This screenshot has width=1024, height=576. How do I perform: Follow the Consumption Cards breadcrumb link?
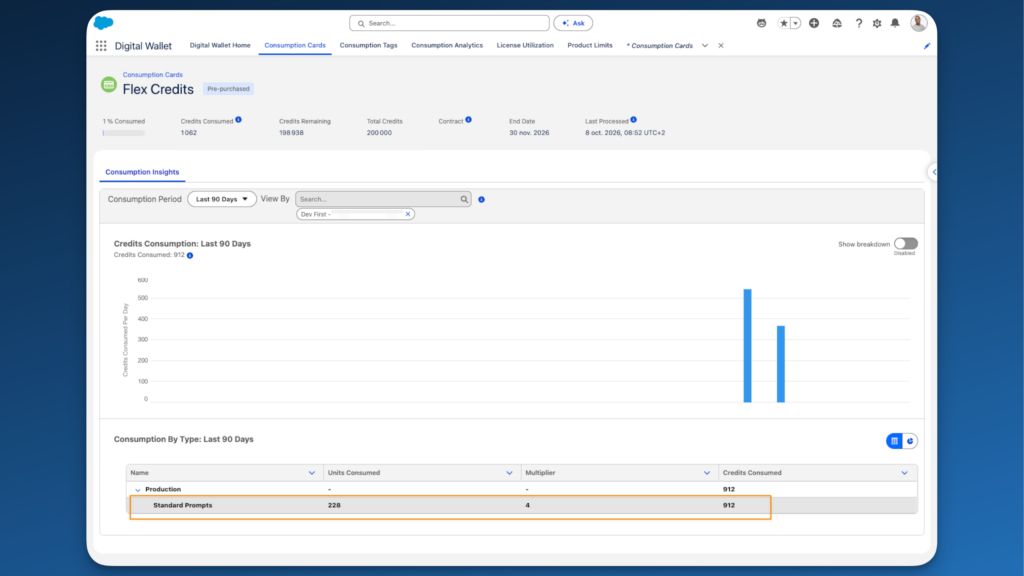pyautogui.click(x=153, y=74)
